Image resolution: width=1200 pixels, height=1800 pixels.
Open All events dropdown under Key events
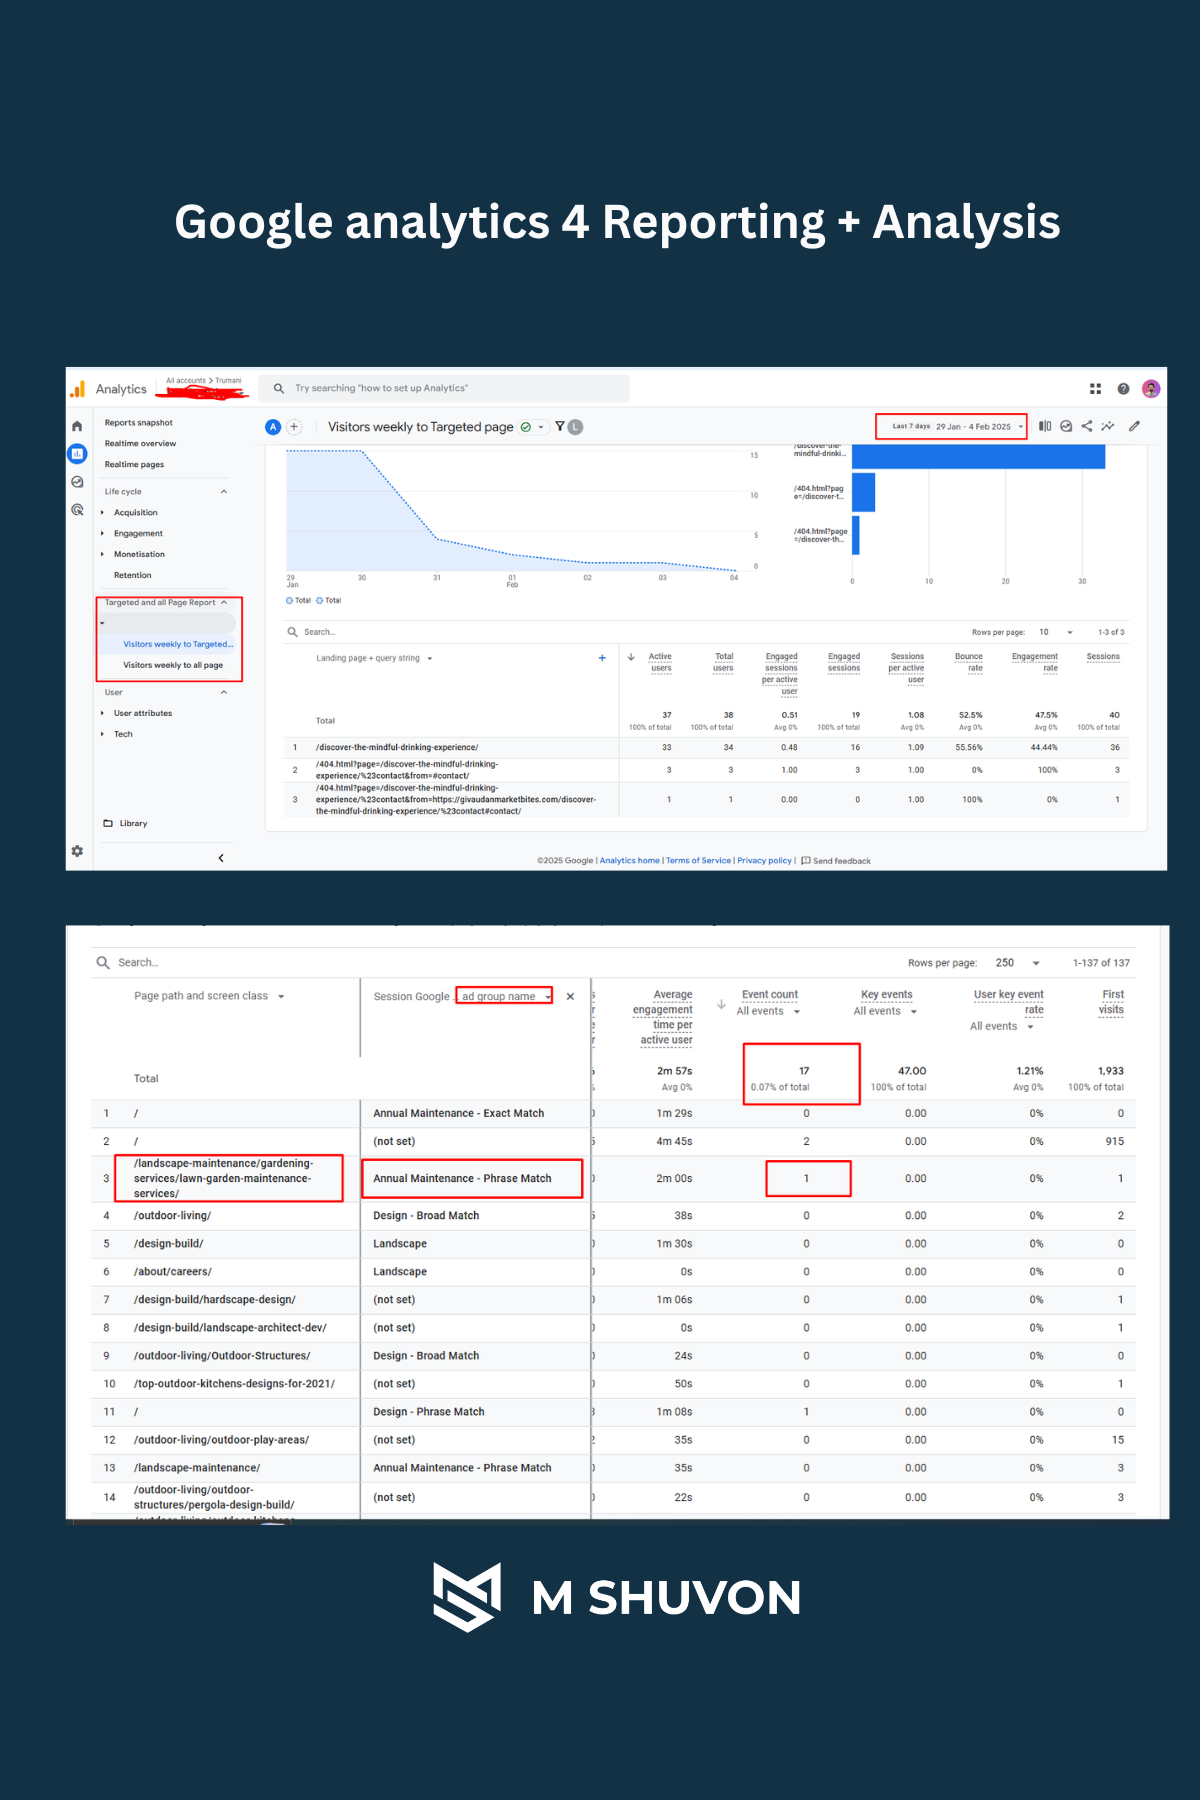coord(886,1011)
